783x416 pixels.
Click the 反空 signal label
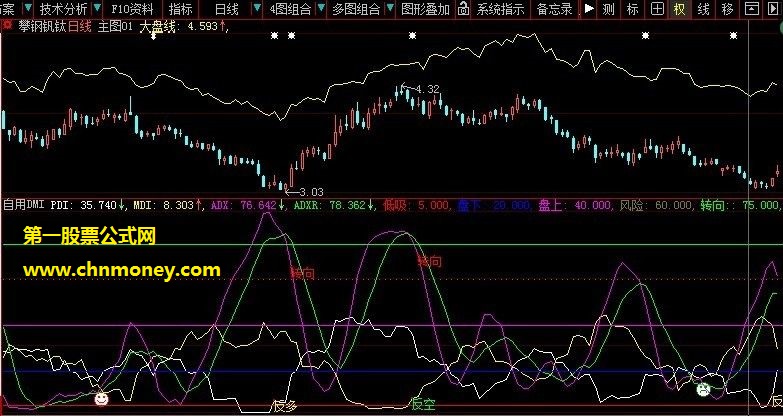(422, 404)
